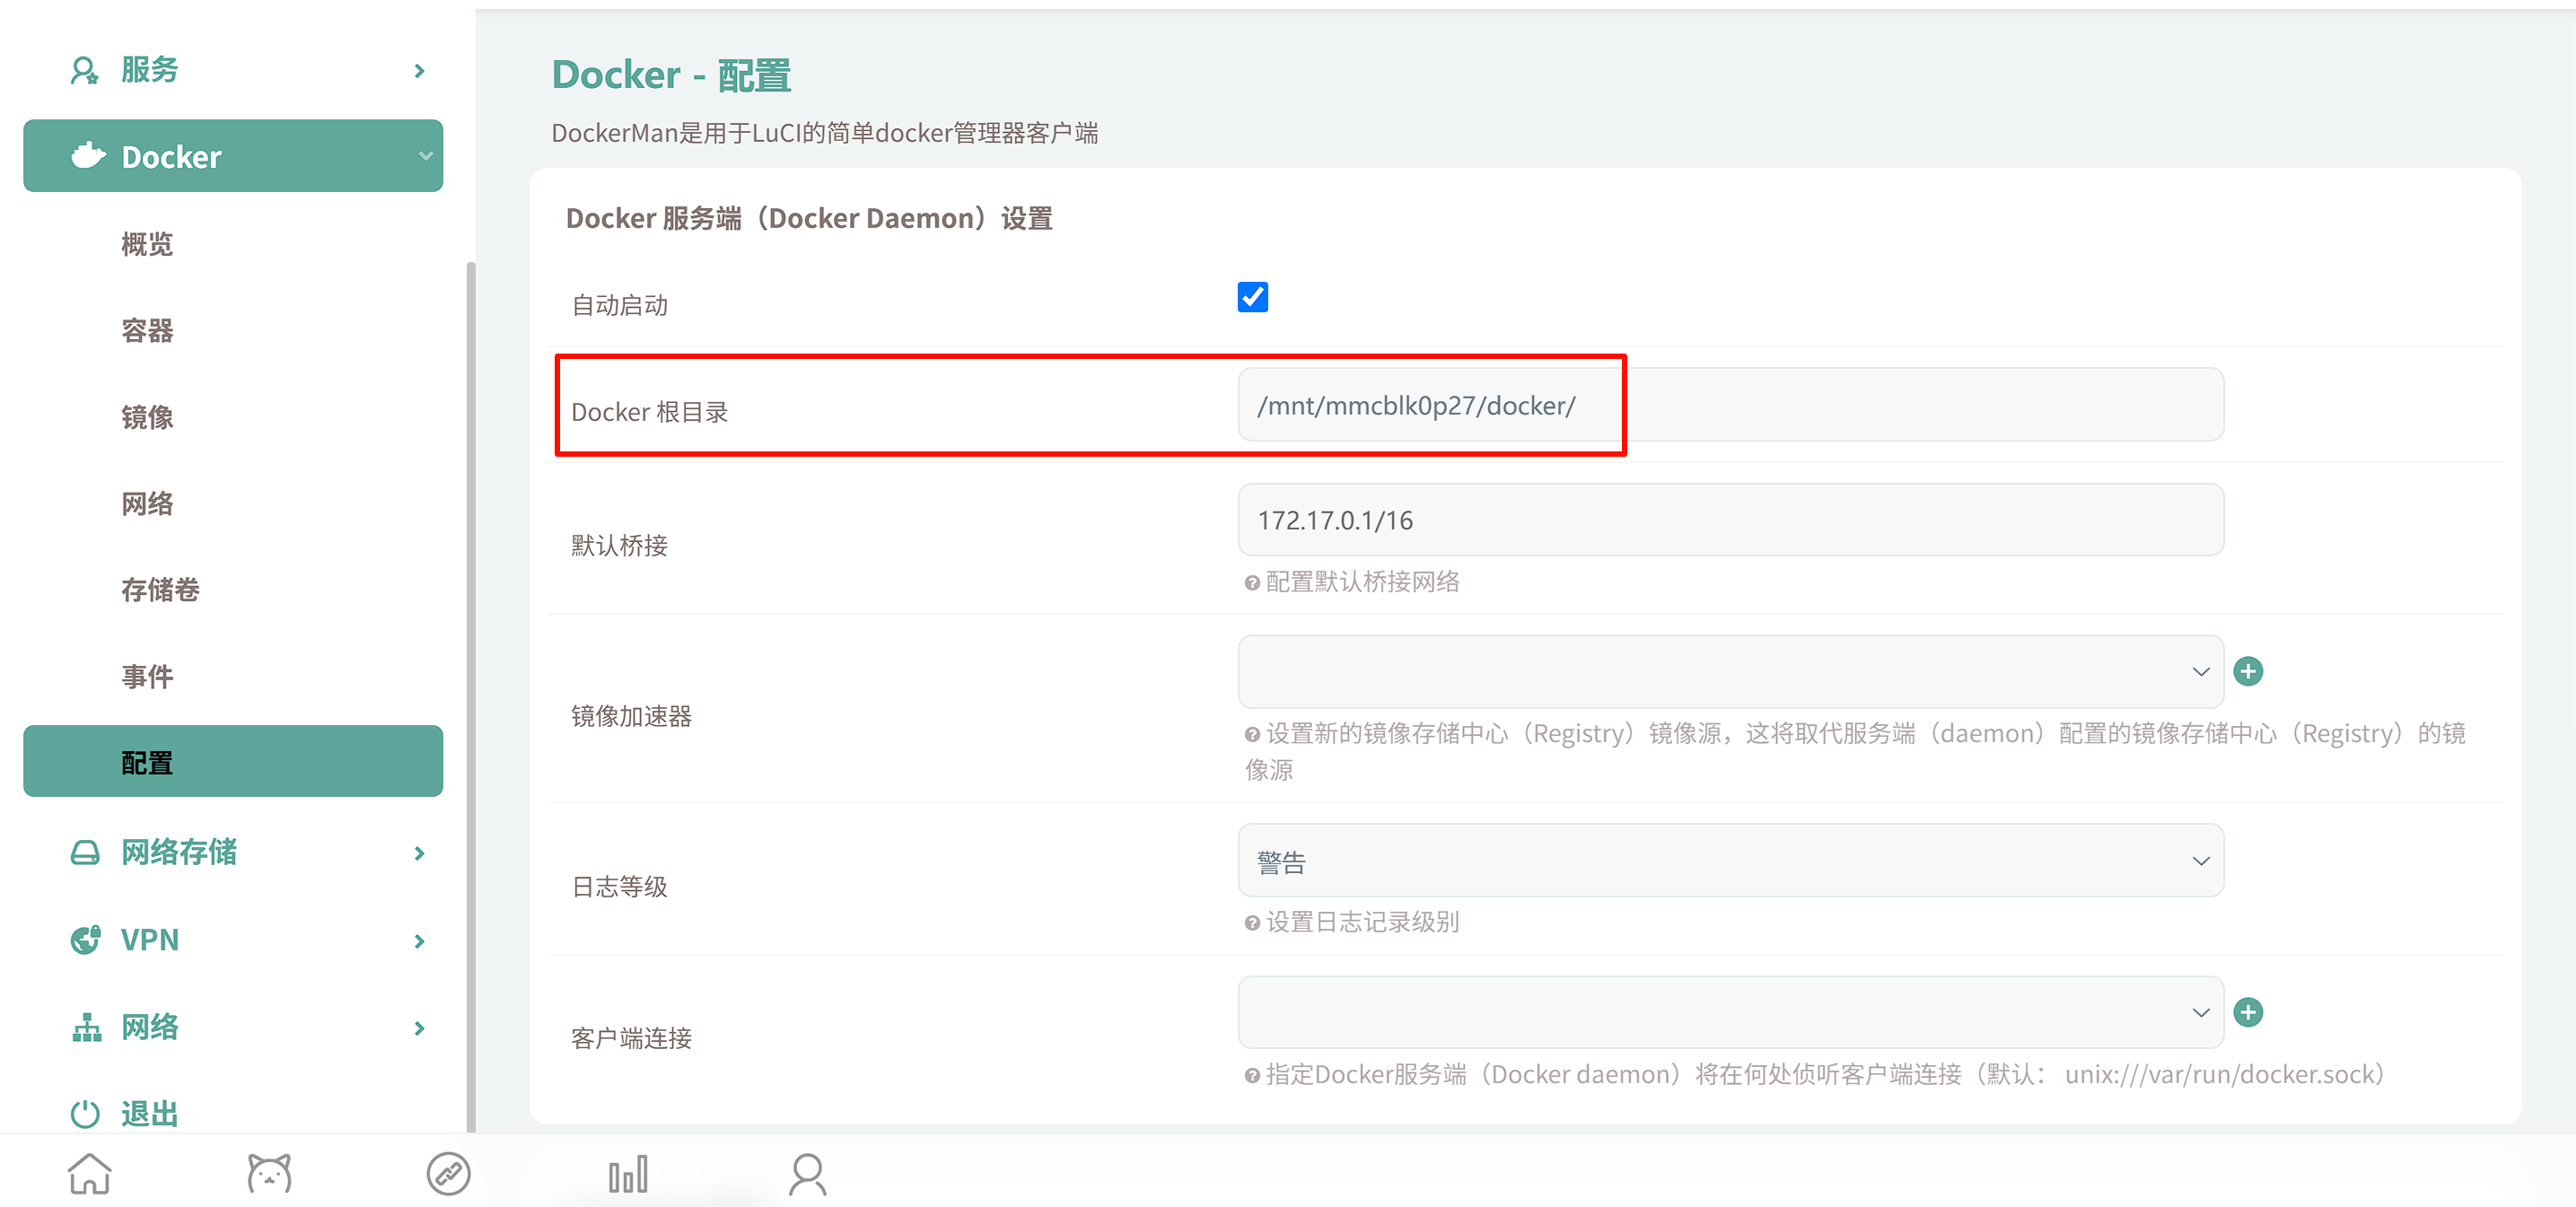Add a 镜像加速器 entry with plus icon

pyautogui.click(x=2248, y=671)
